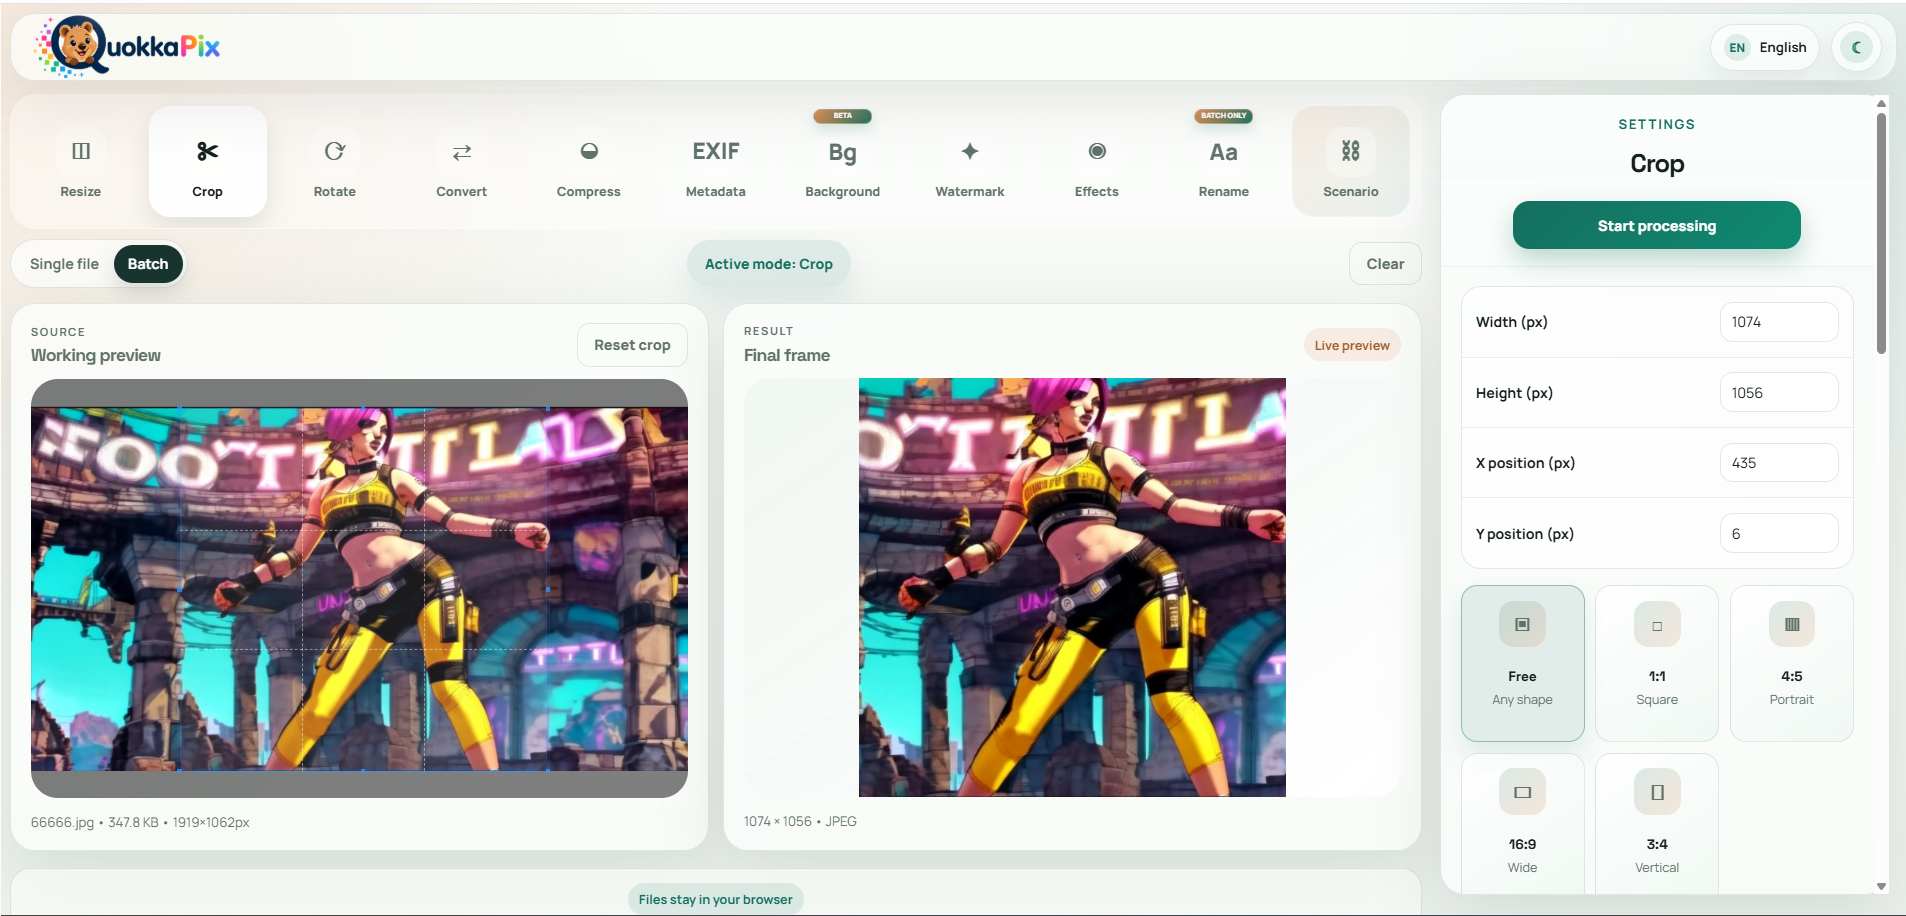Click the Live preview badge
This screenshot has height=916, width=1906.
(x=1352, y=346)
